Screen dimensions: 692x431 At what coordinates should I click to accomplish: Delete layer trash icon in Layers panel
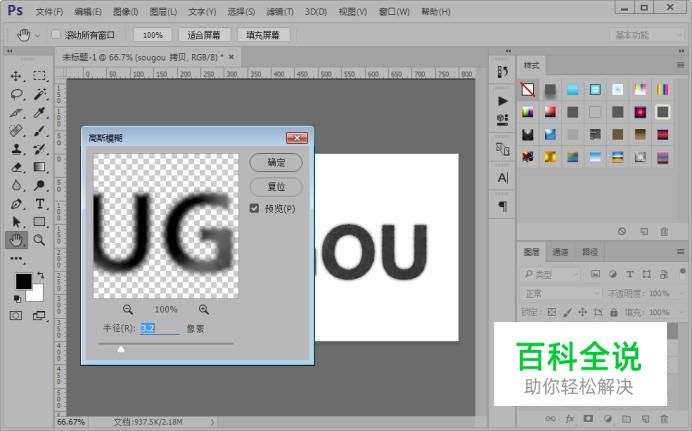coord(664,419)
